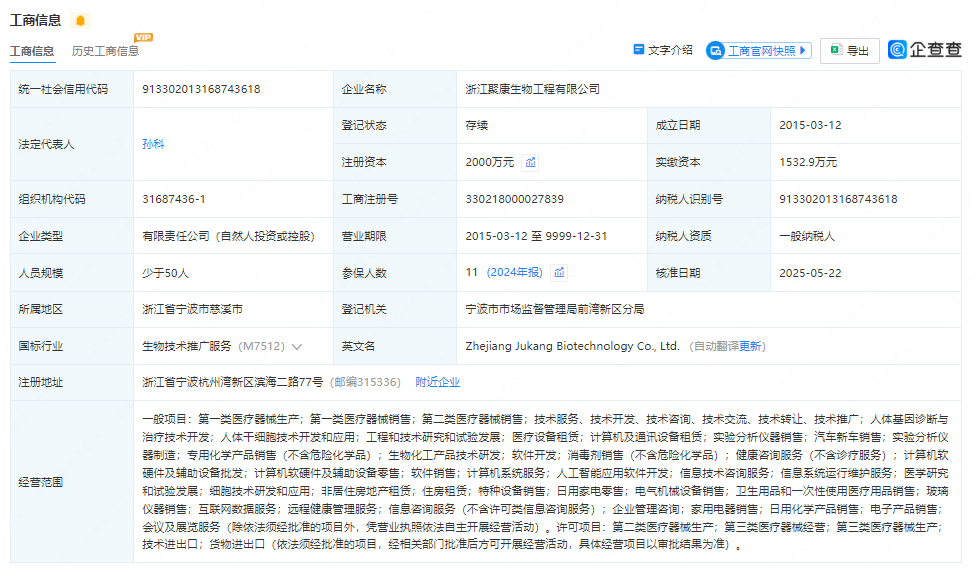Click the 文字介绍 icon button
The image size is (974, 569).
click(x=662, y=50)
